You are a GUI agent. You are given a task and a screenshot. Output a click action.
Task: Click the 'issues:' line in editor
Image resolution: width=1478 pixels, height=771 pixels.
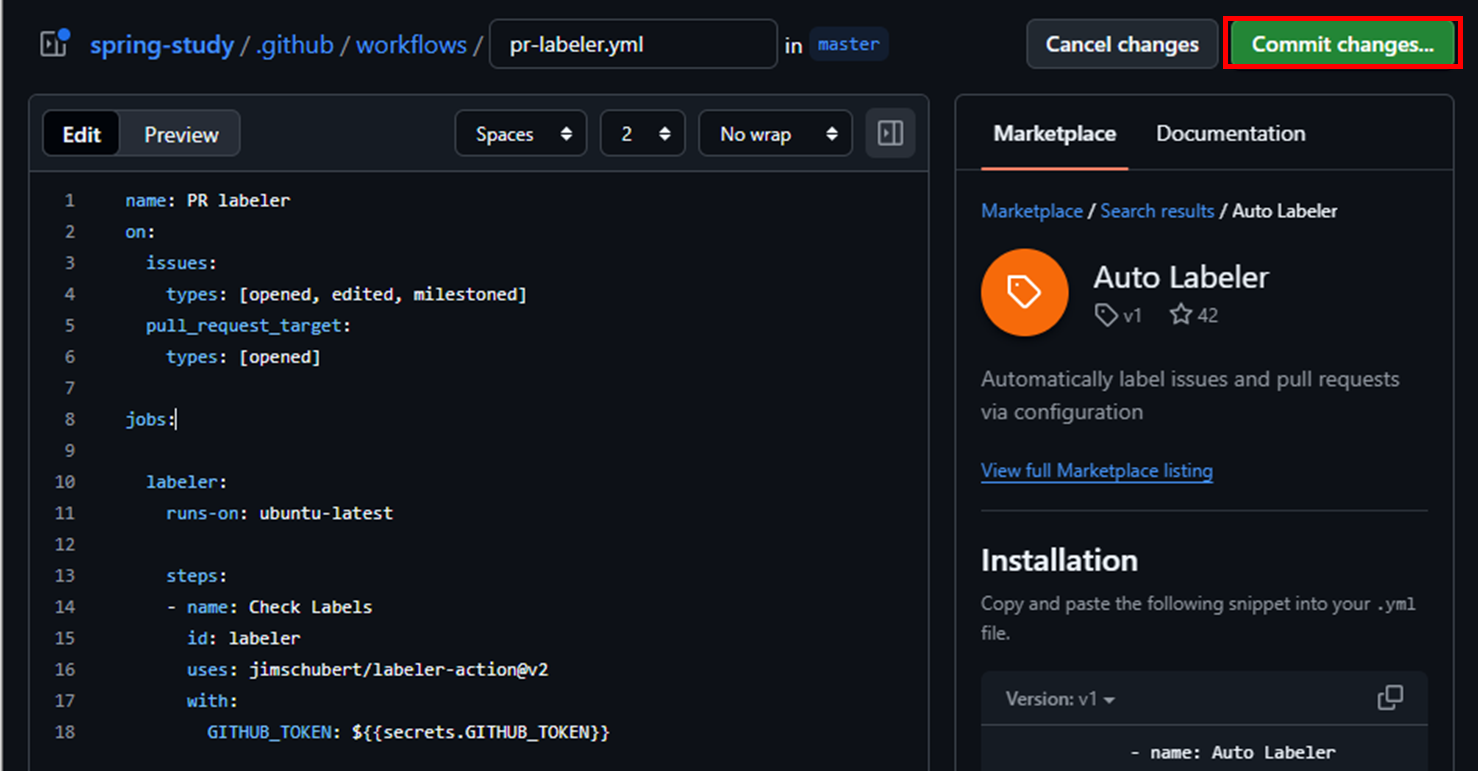pyautogui.click(x=181, y=263)
